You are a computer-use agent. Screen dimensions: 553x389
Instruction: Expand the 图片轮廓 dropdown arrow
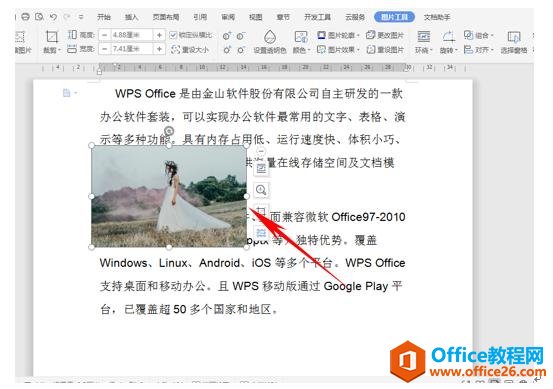(x=358, y=35)
